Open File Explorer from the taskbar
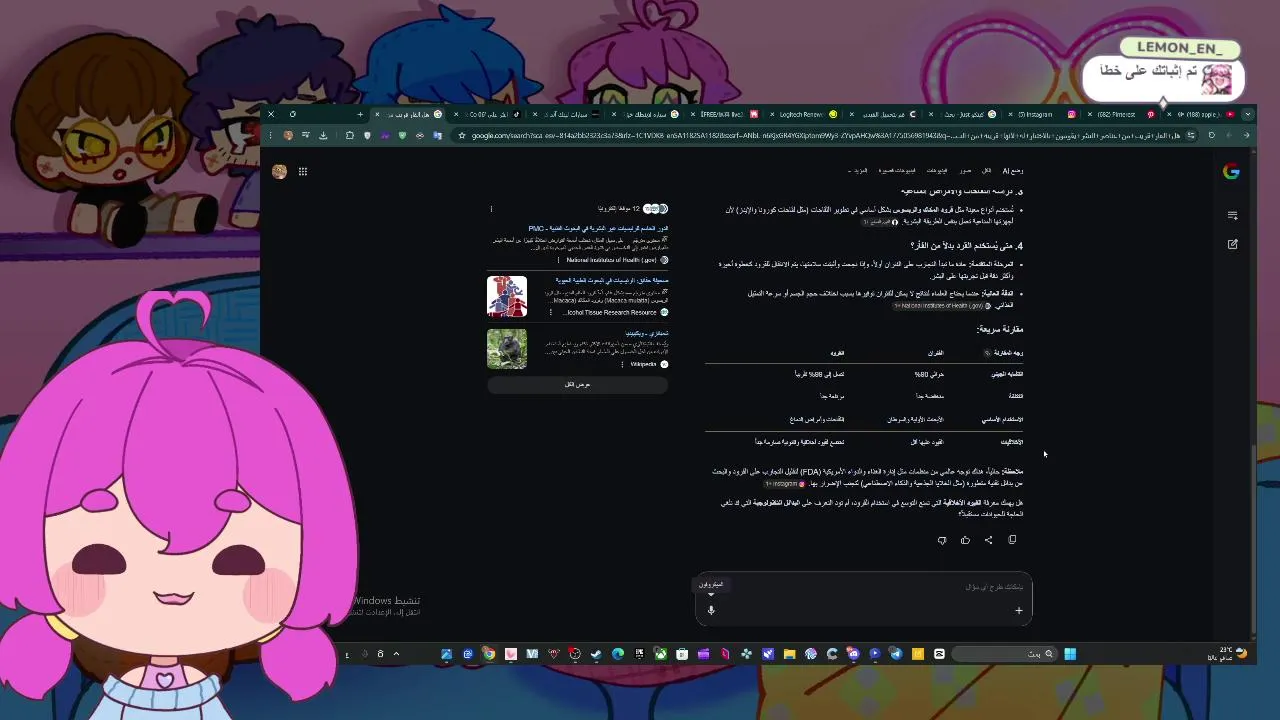 [789, 654]
